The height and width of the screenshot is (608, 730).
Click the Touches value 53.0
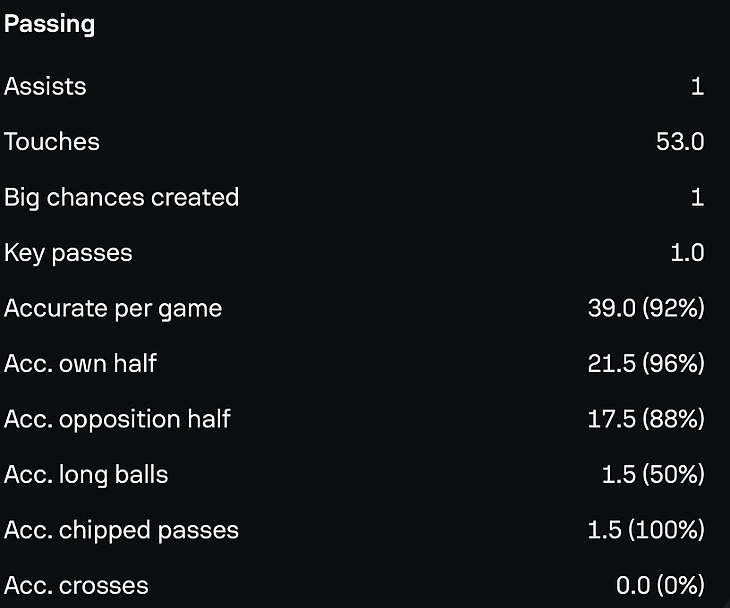[680, 142]
